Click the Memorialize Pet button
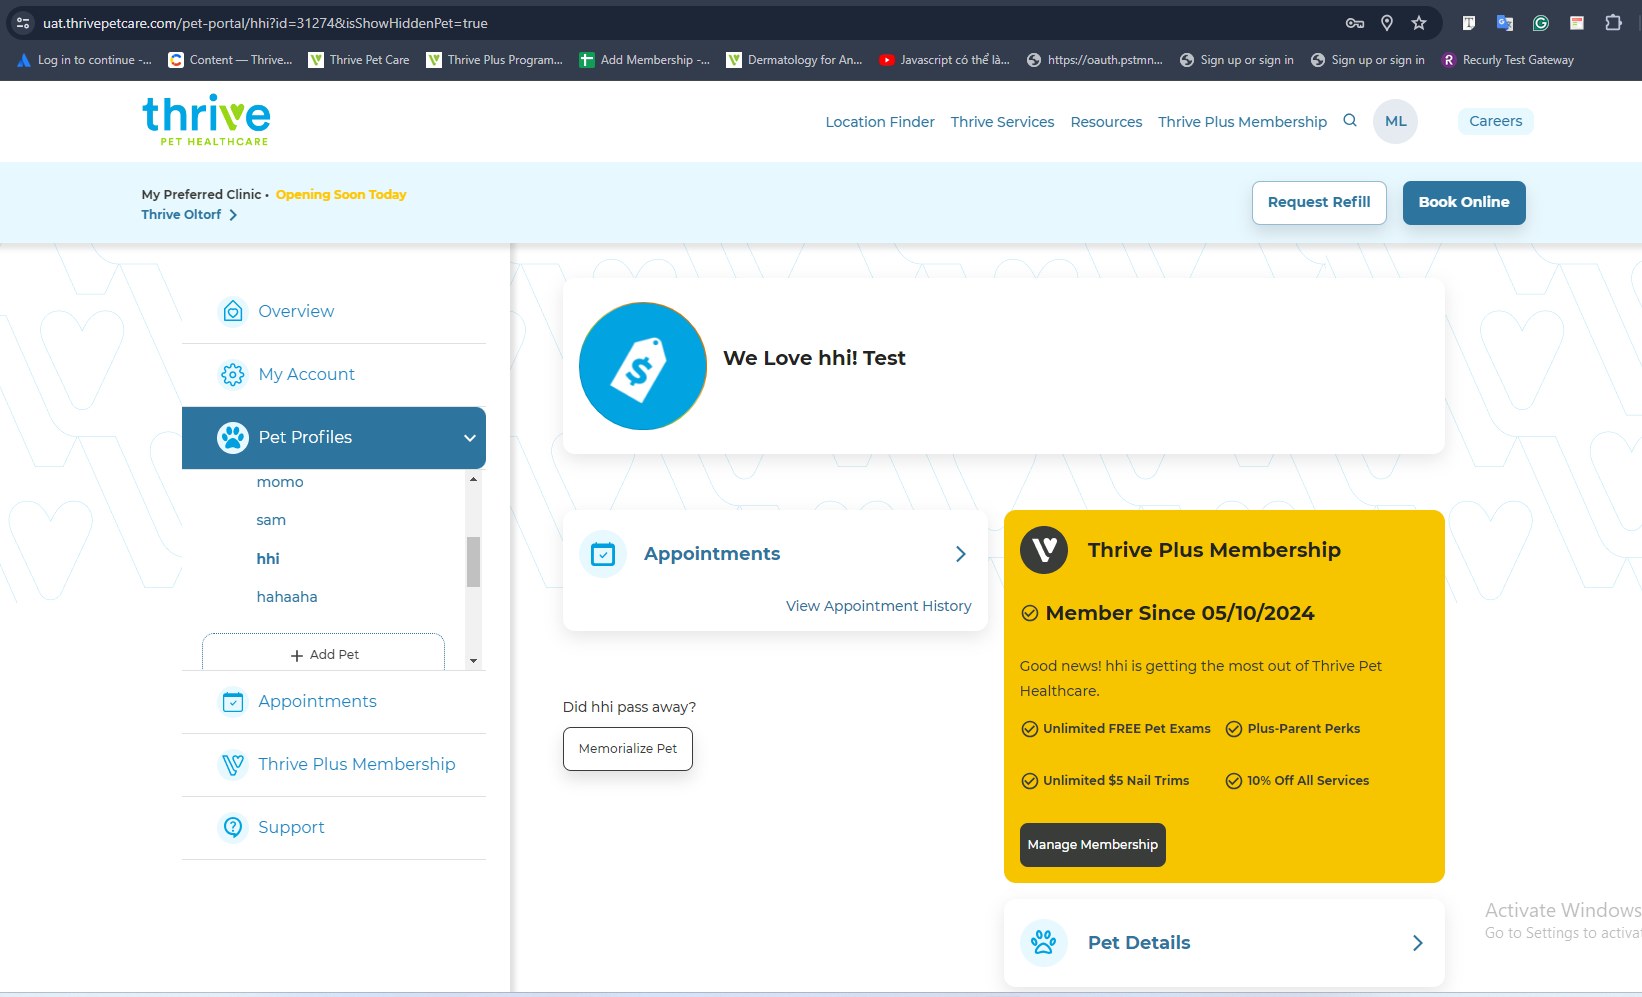Image resolution: width=1642 pixels, height=997 pixels. pyautogui.click(x=628, y=749)
